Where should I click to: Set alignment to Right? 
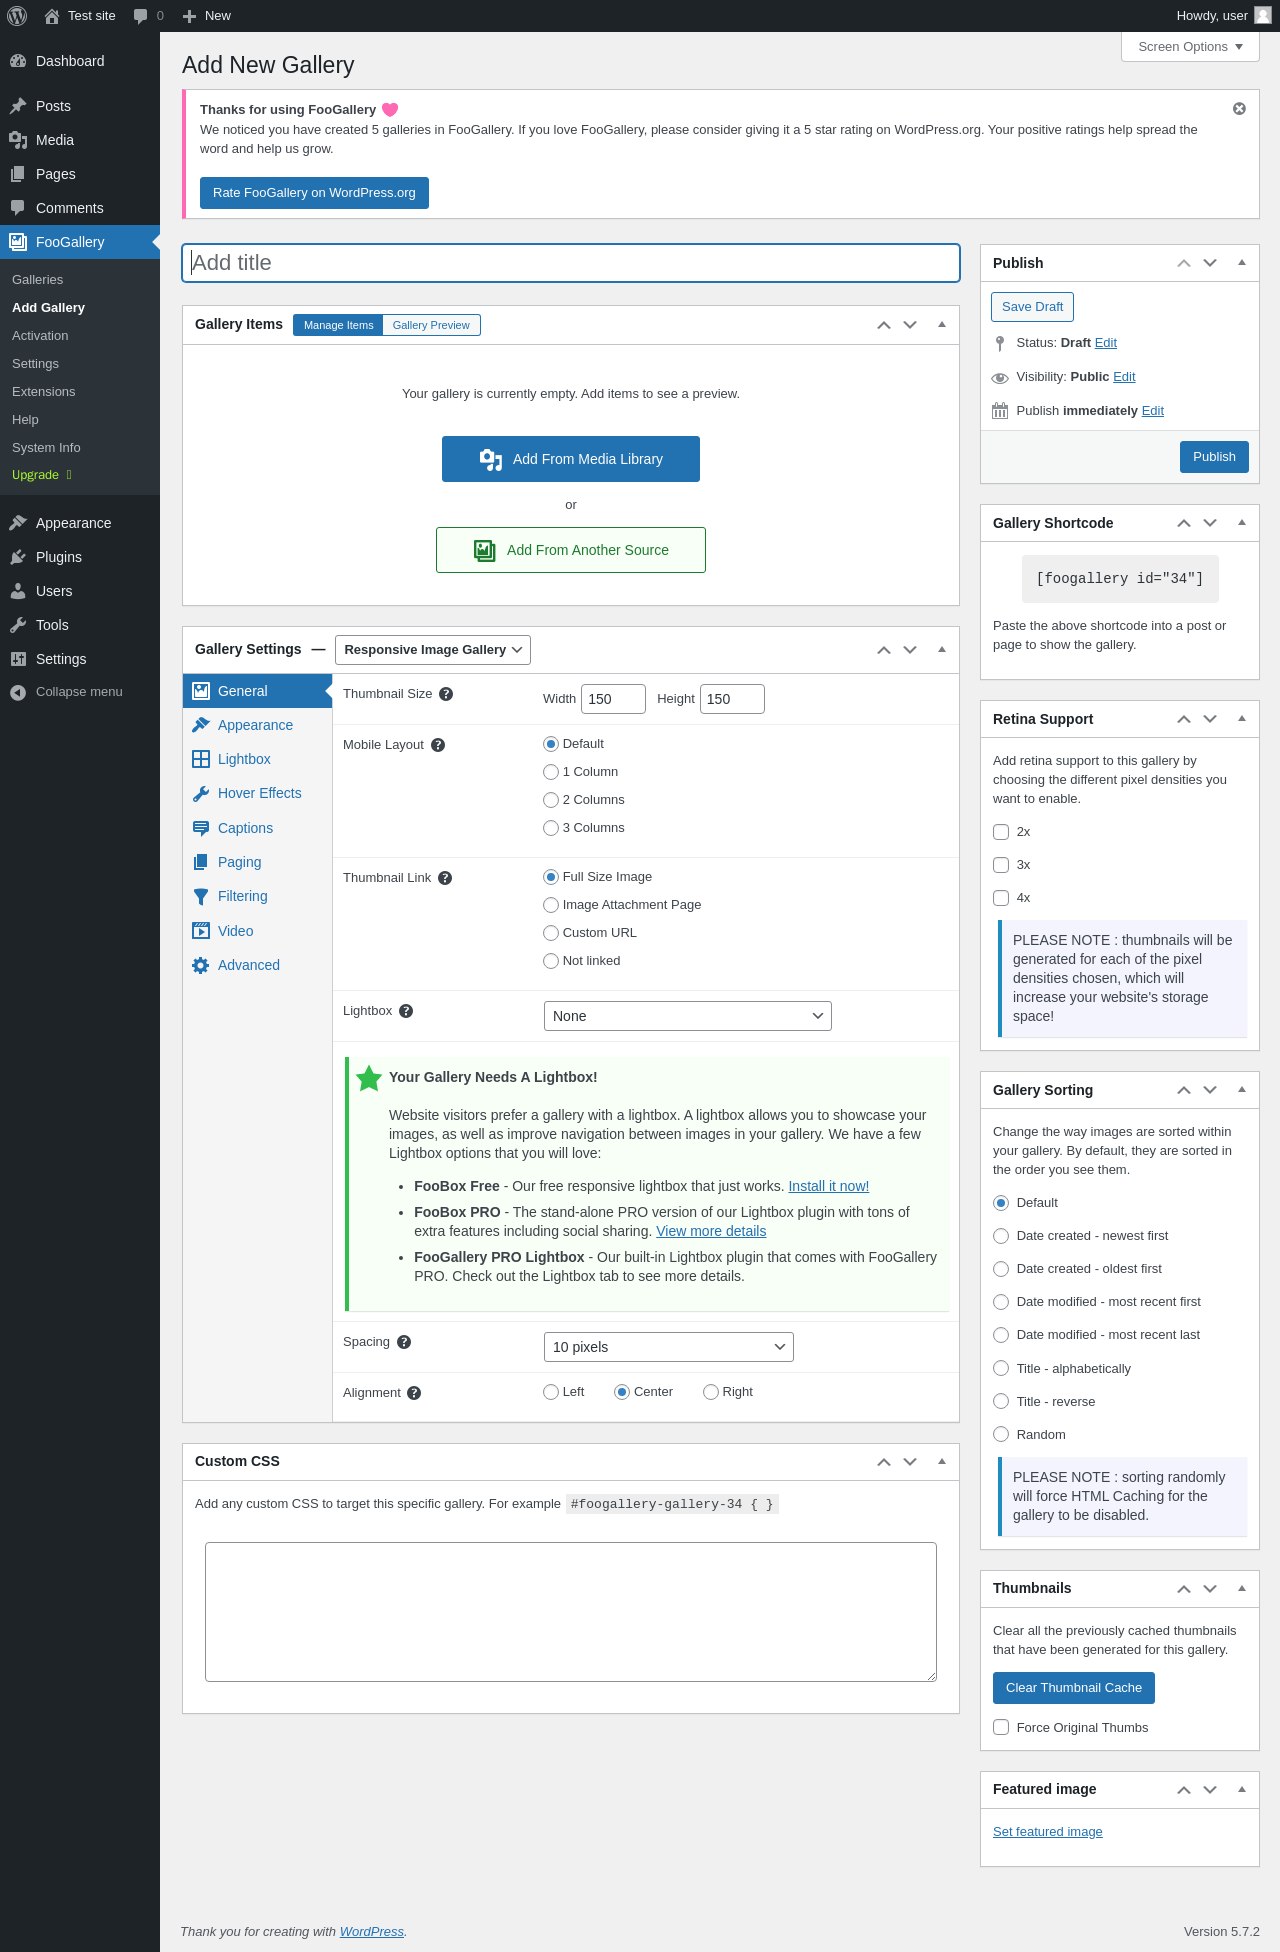pyautogui.click(x=711, y=1392)
